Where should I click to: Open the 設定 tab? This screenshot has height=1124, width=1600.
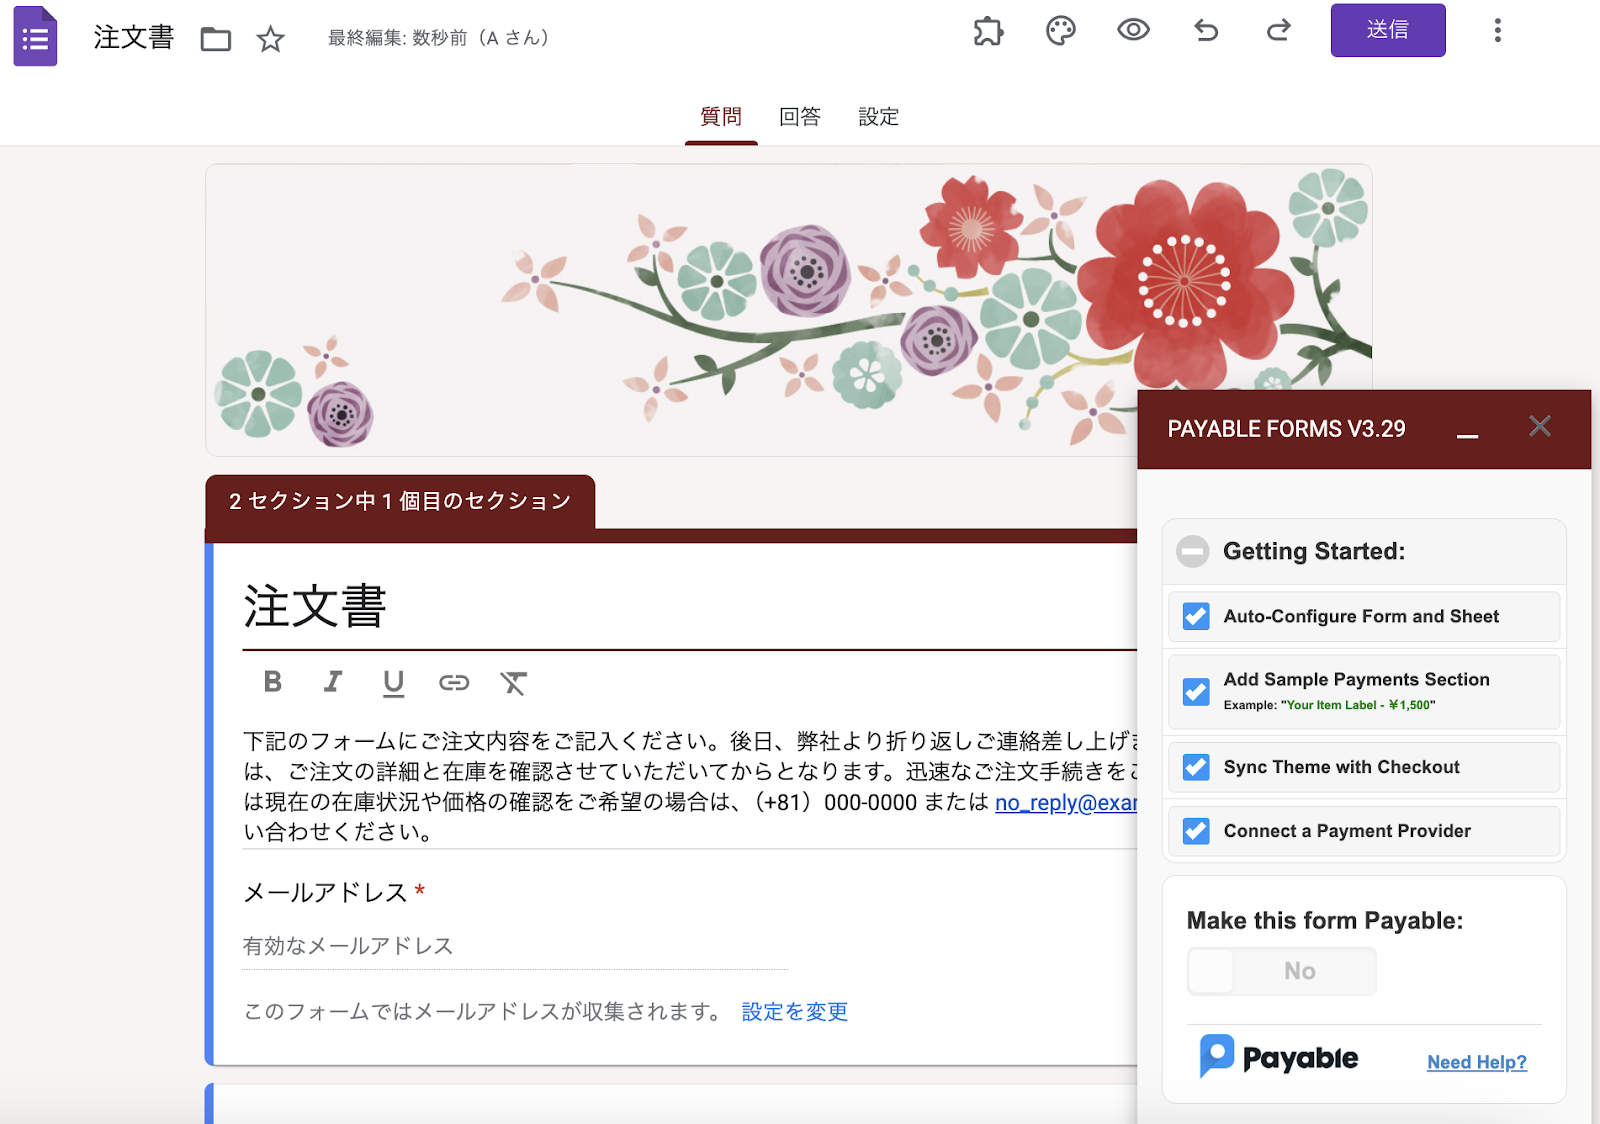(x=879, y=117)
